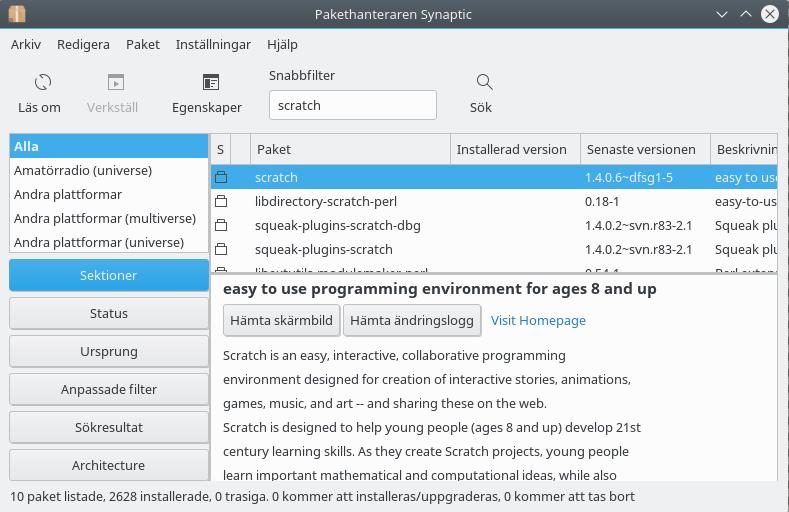The width and height of the screenshot is (789, 512).
Task: Click the Ursprung button
Action: click(x=109, y=351)
